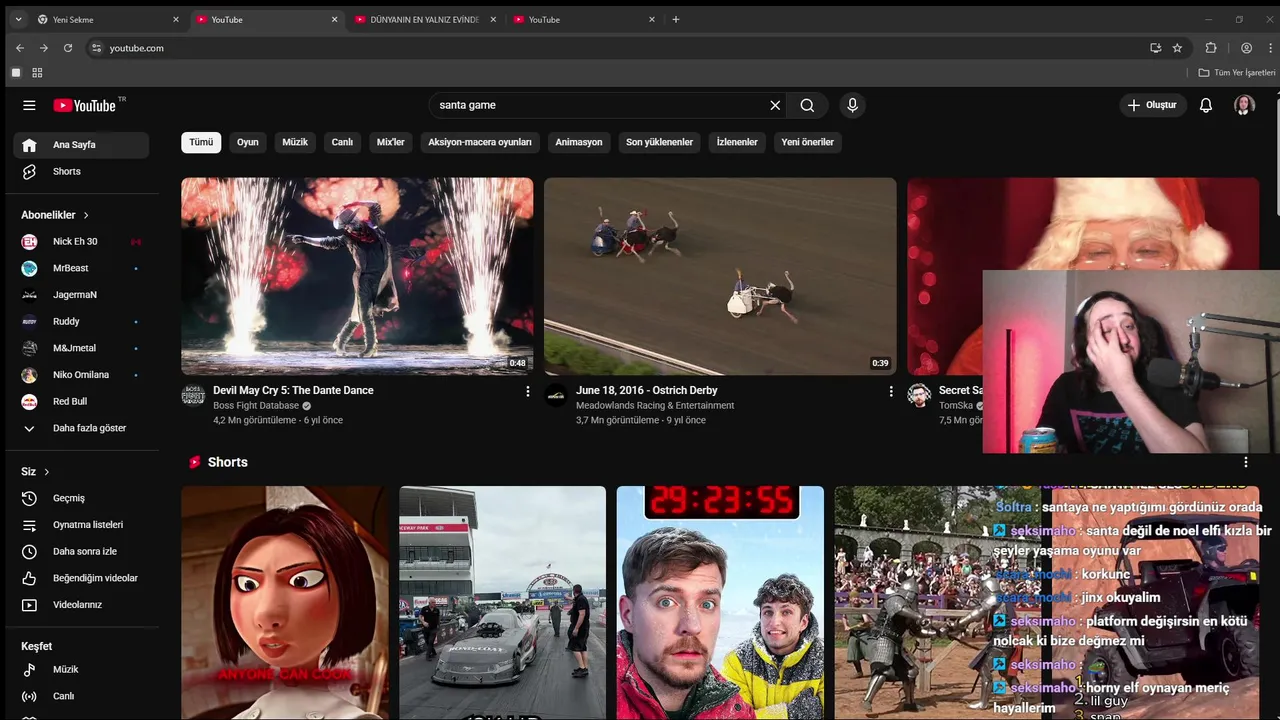Open Beğendiğim videolar

81,578
